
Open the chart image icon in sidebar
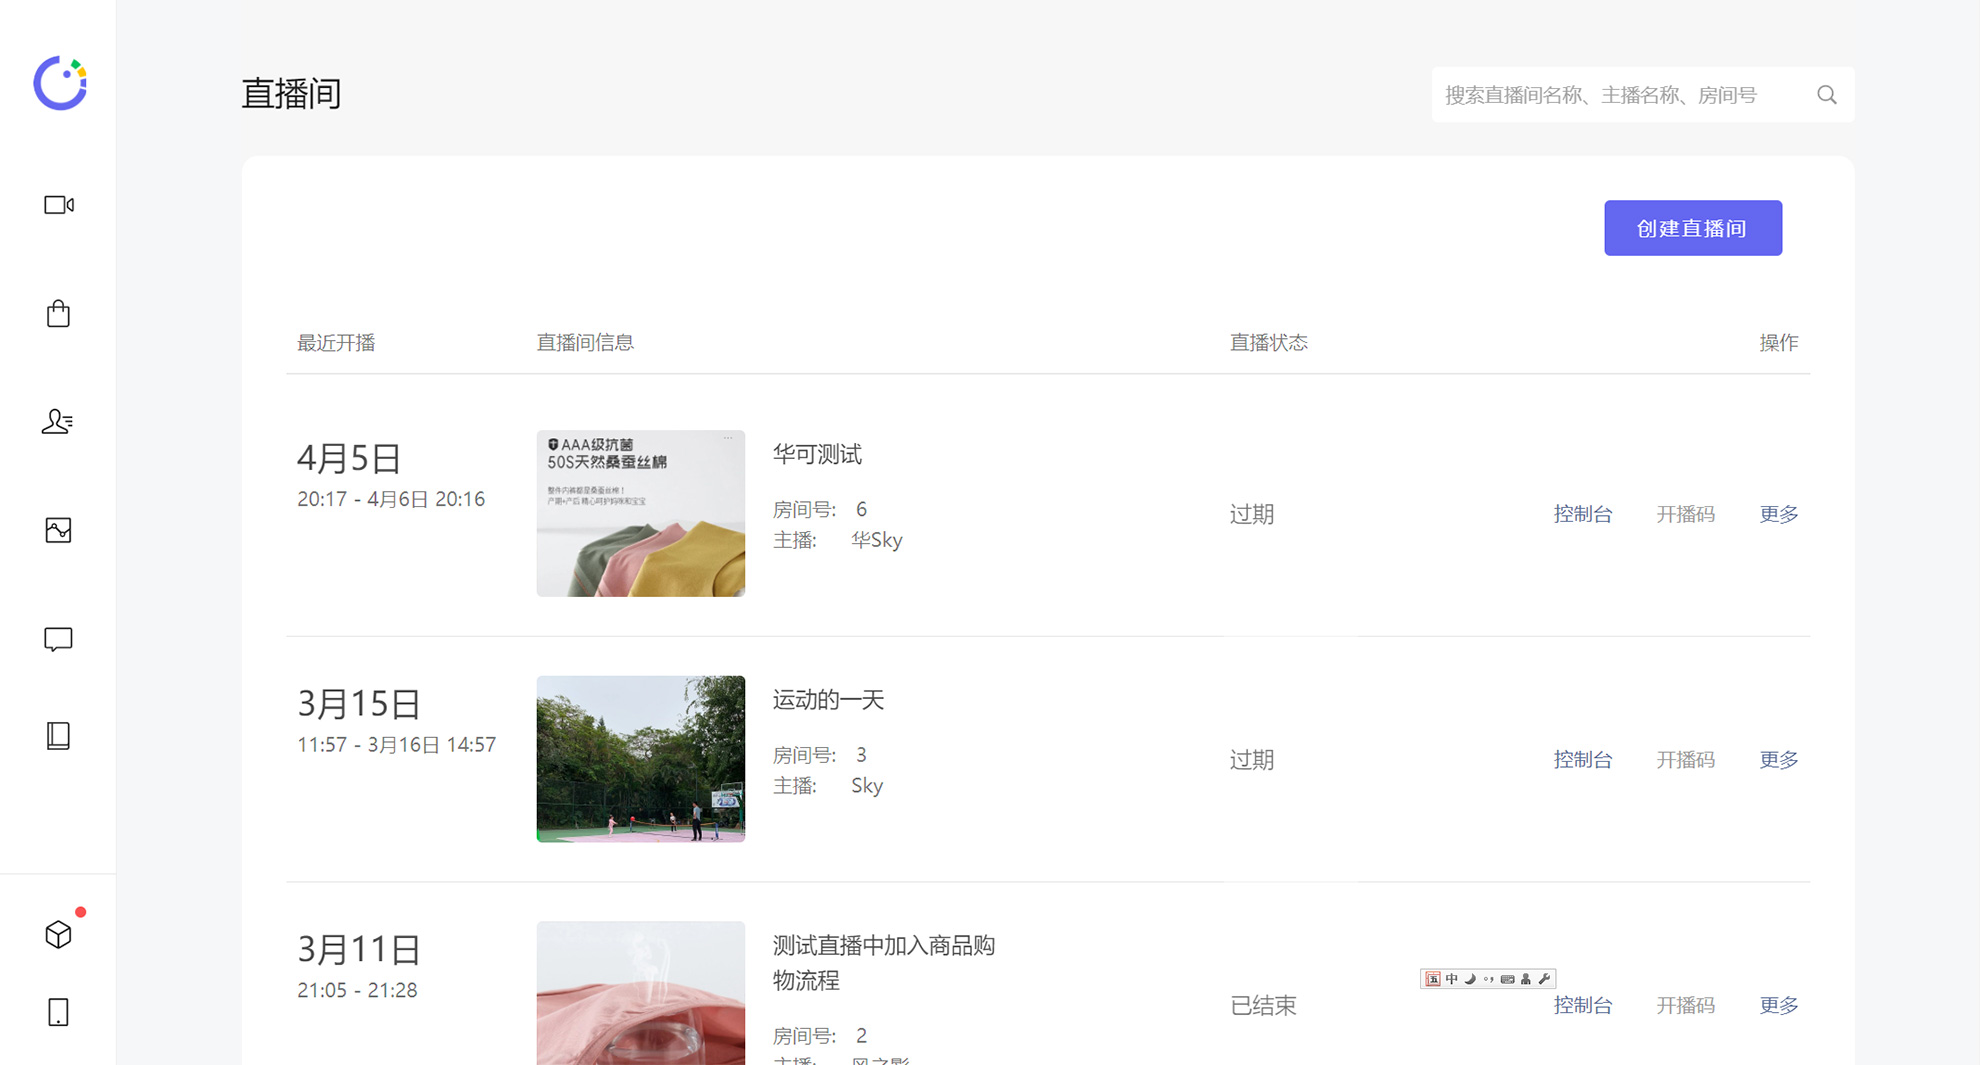pyautogui.click(x=58, y=530)
